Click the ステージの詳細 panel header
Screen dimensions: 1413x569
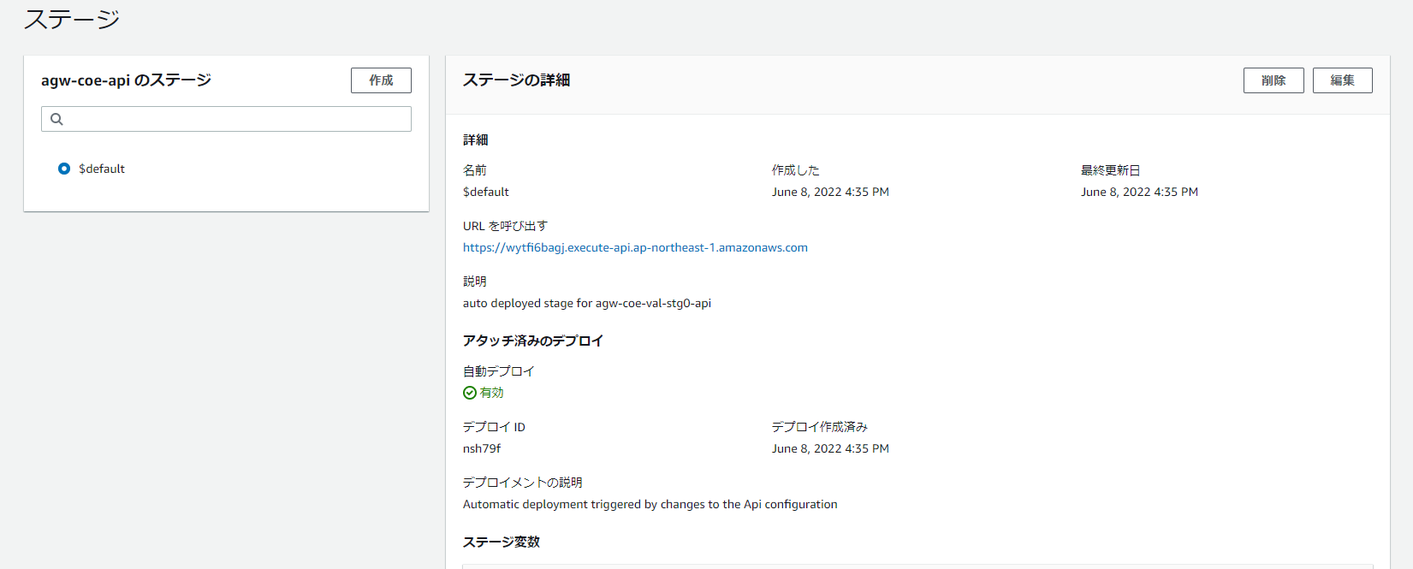point(516,80)
